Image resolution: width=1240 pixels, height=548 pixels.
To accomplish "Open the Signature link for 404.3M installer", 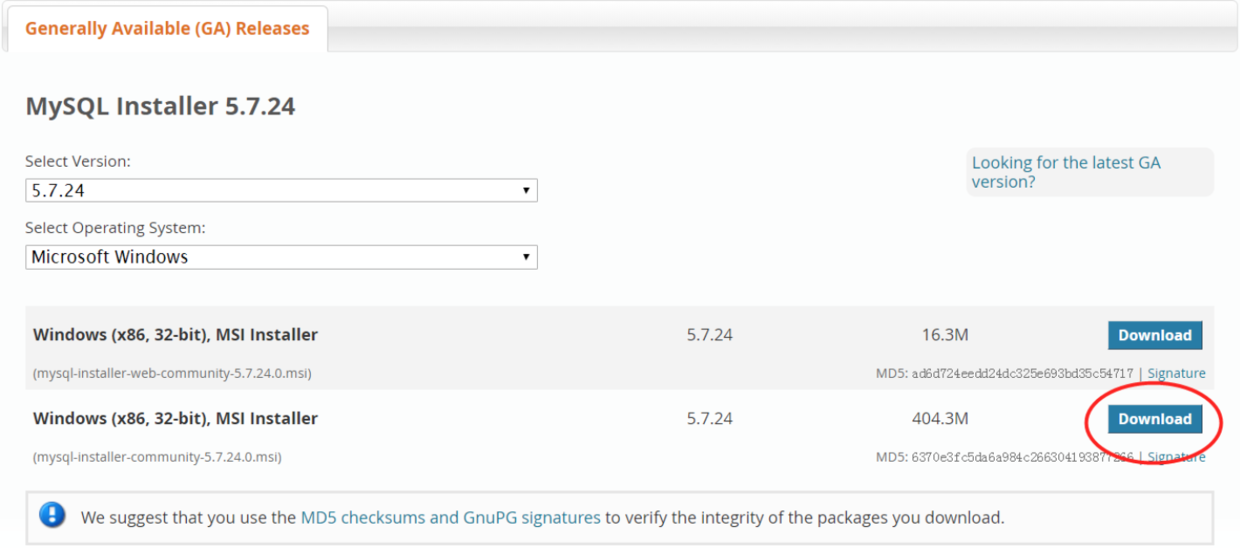I will (x=1176, y=457).
